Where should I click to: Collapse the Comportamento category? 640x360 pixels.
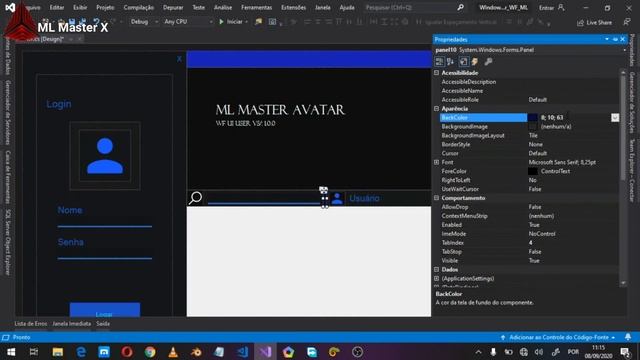436,198
